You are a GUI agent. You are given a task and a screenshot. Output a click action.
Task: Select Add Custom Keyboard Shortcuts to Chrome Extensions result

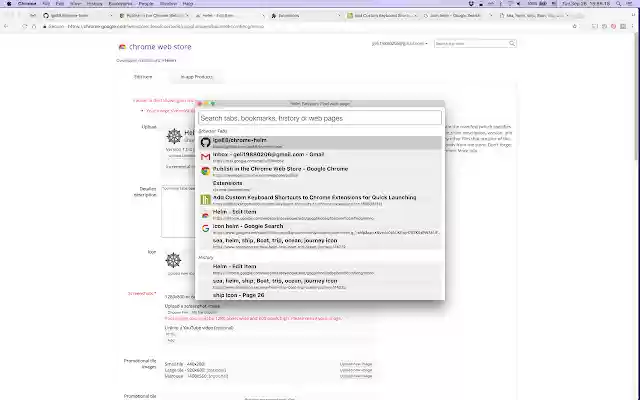(320, 200)
